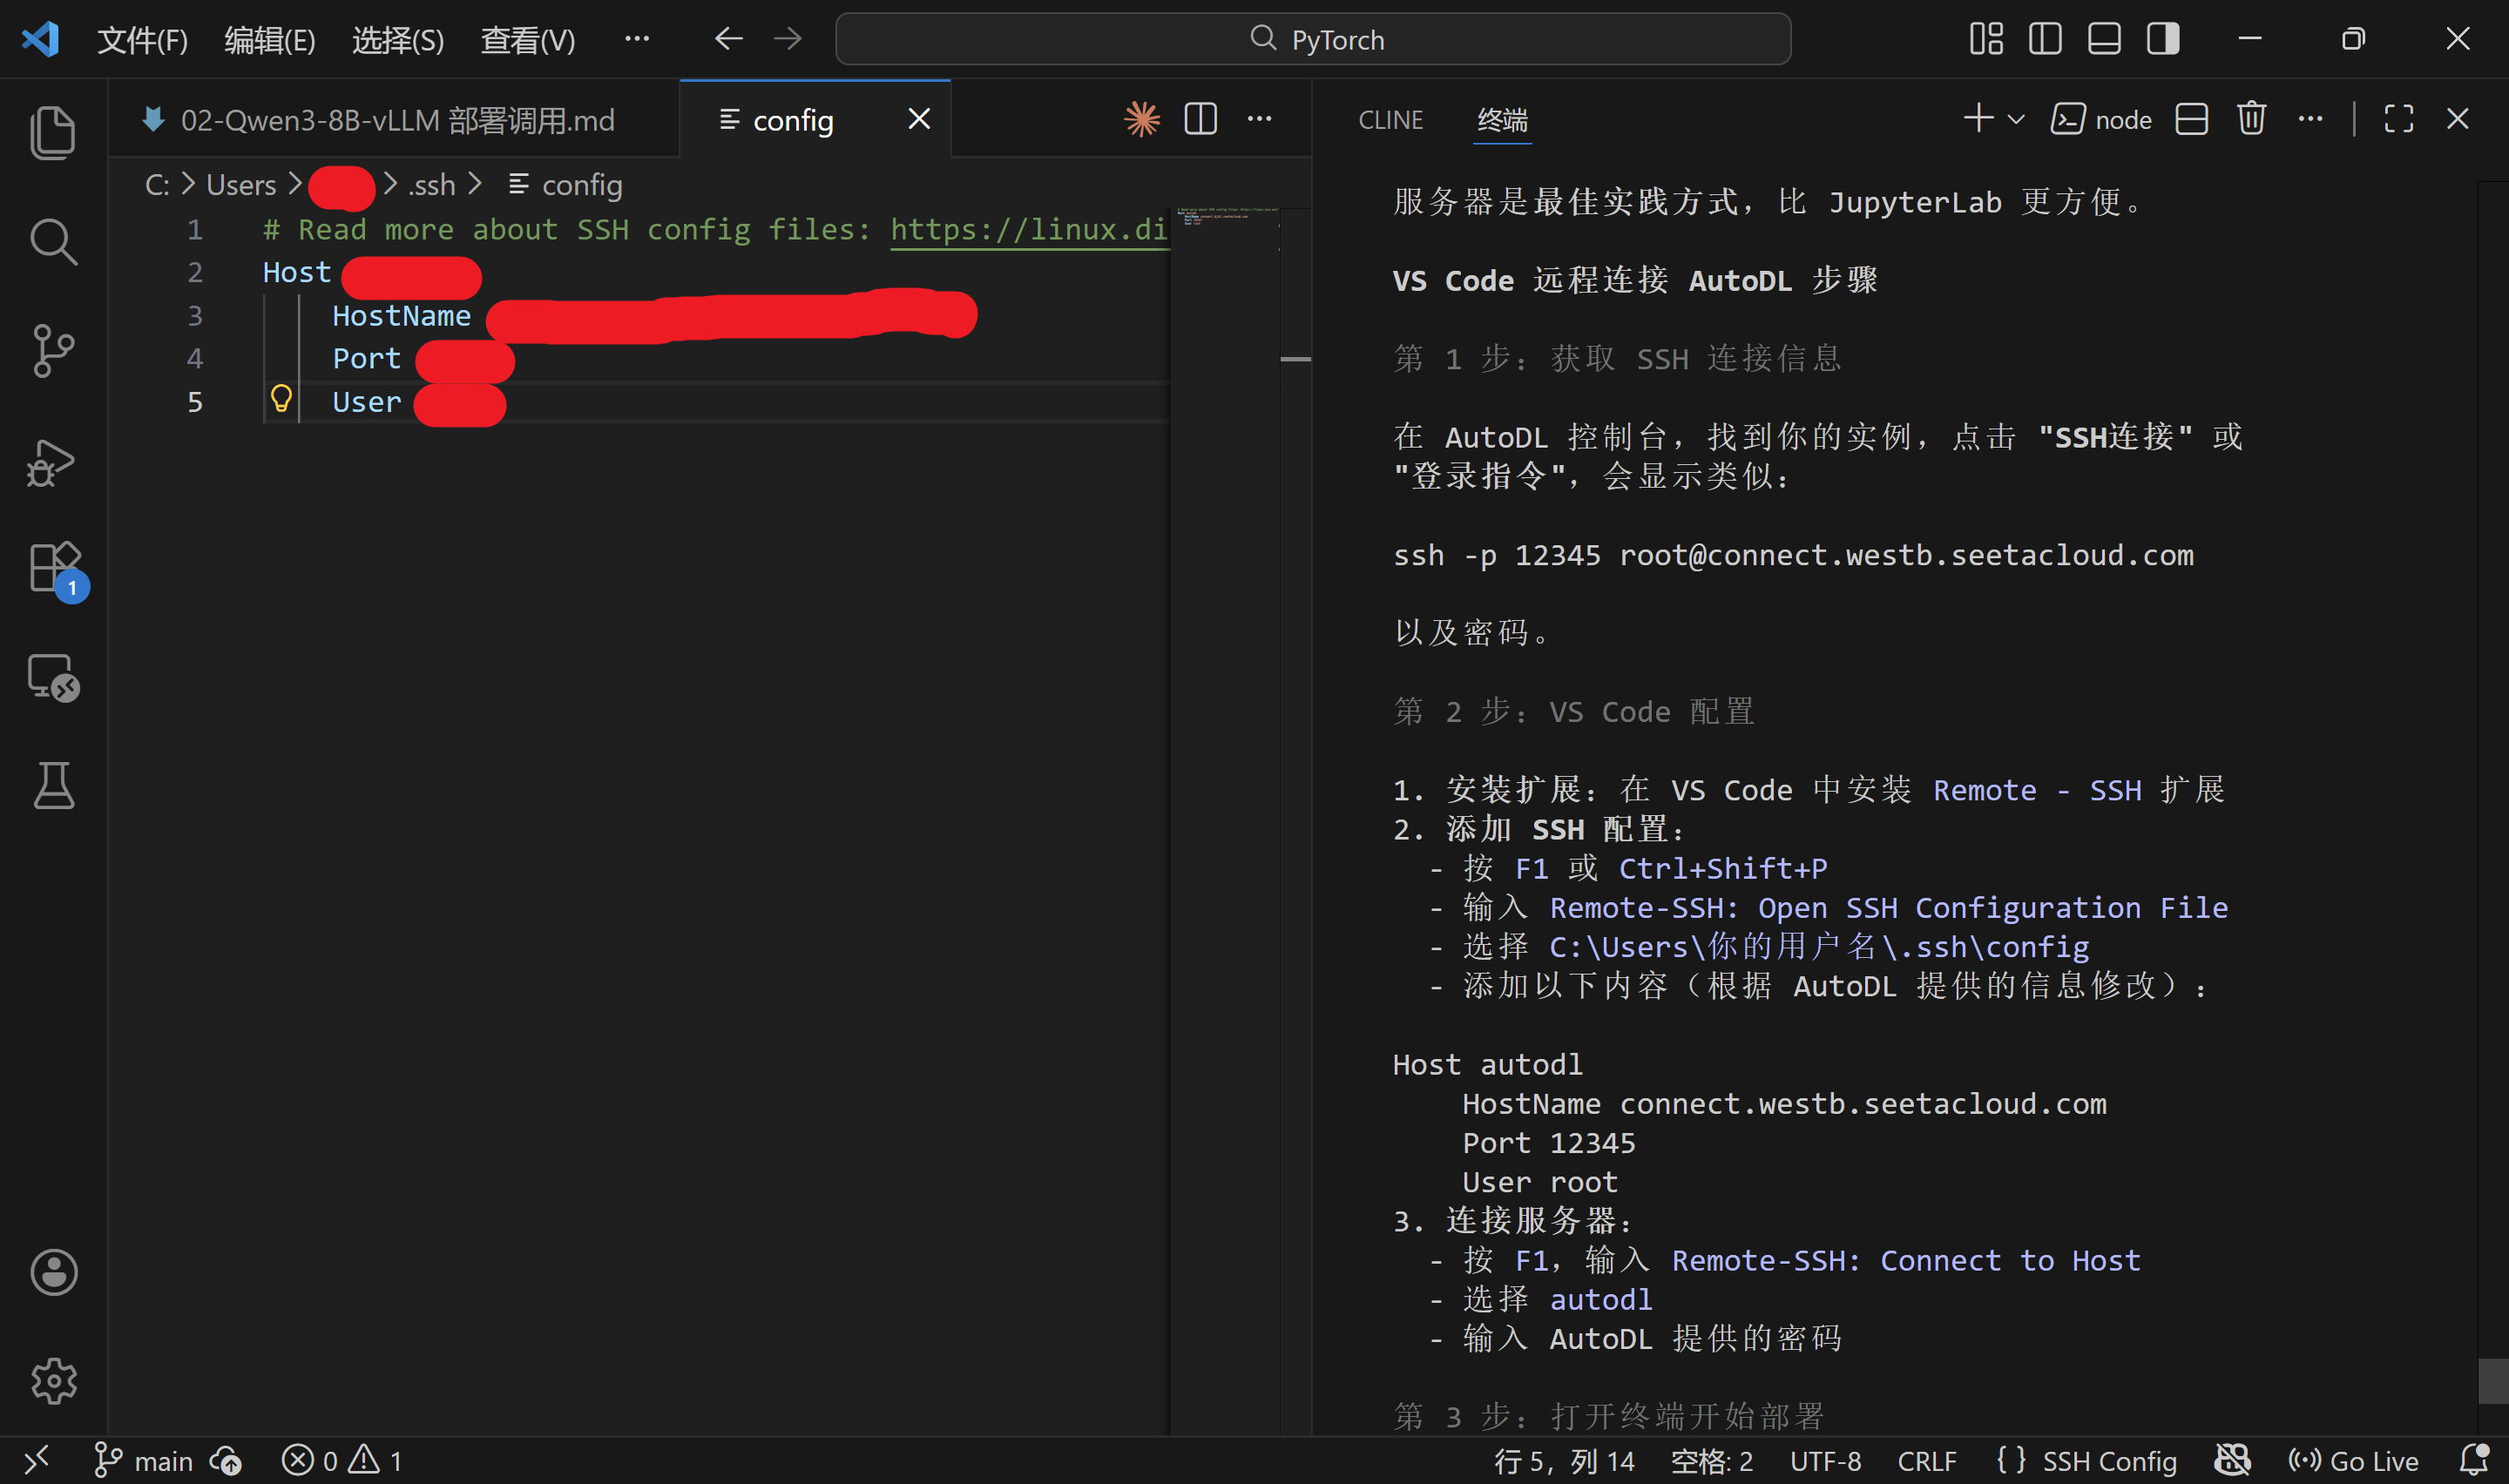This screenshot has width=2509, height=1484.
Task: Toggle the primary sidebar layout button
Action: (2044, 39)
